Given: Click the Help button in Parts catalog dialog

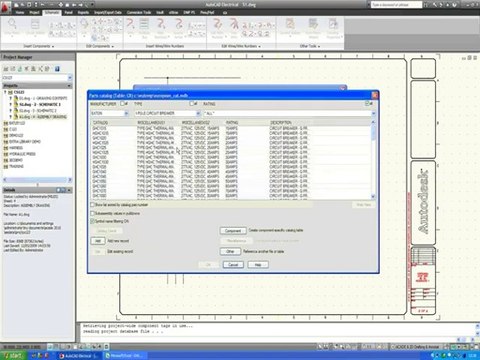Looking at the screenshot, I should tap(258, 265).
